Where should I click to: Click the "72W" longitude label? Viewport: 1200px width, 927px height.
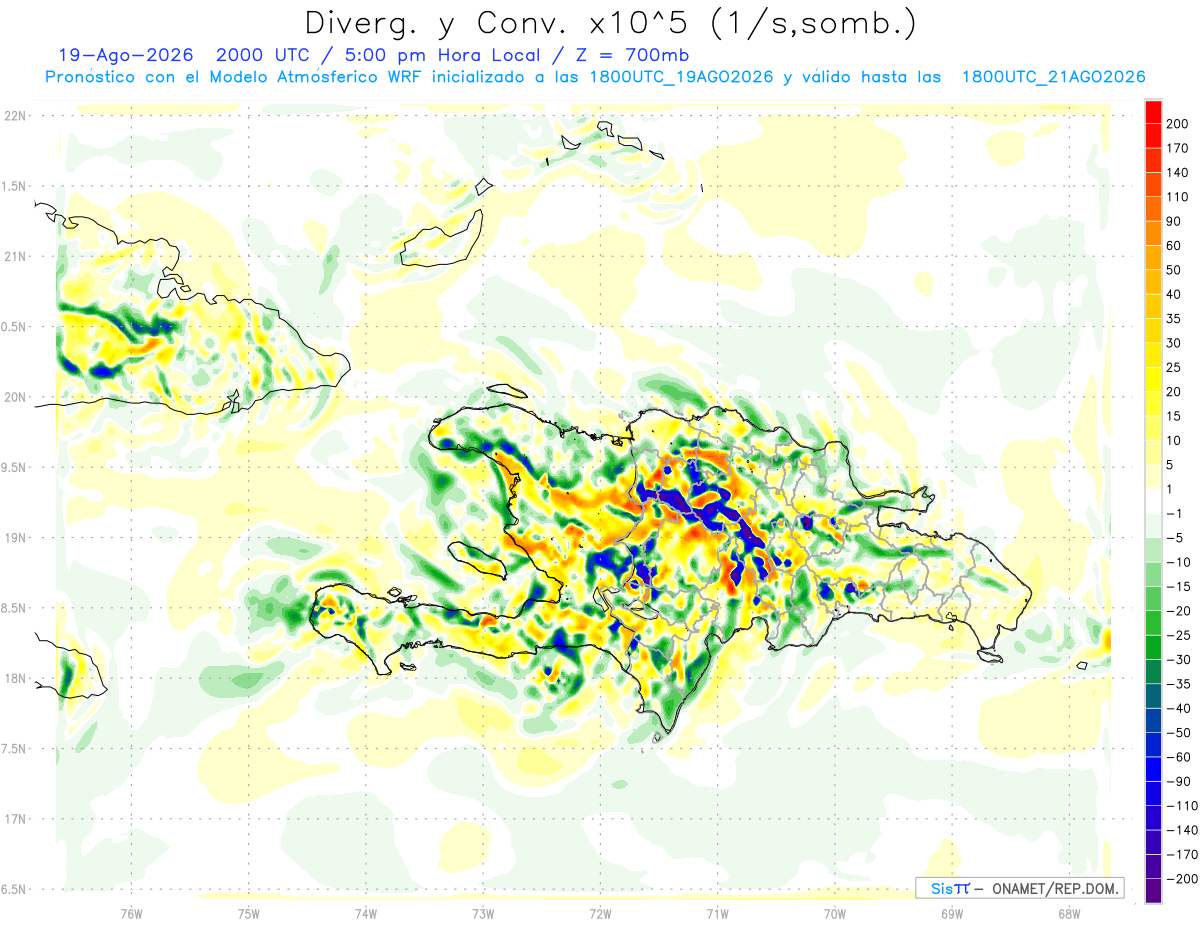pos(600,913)
